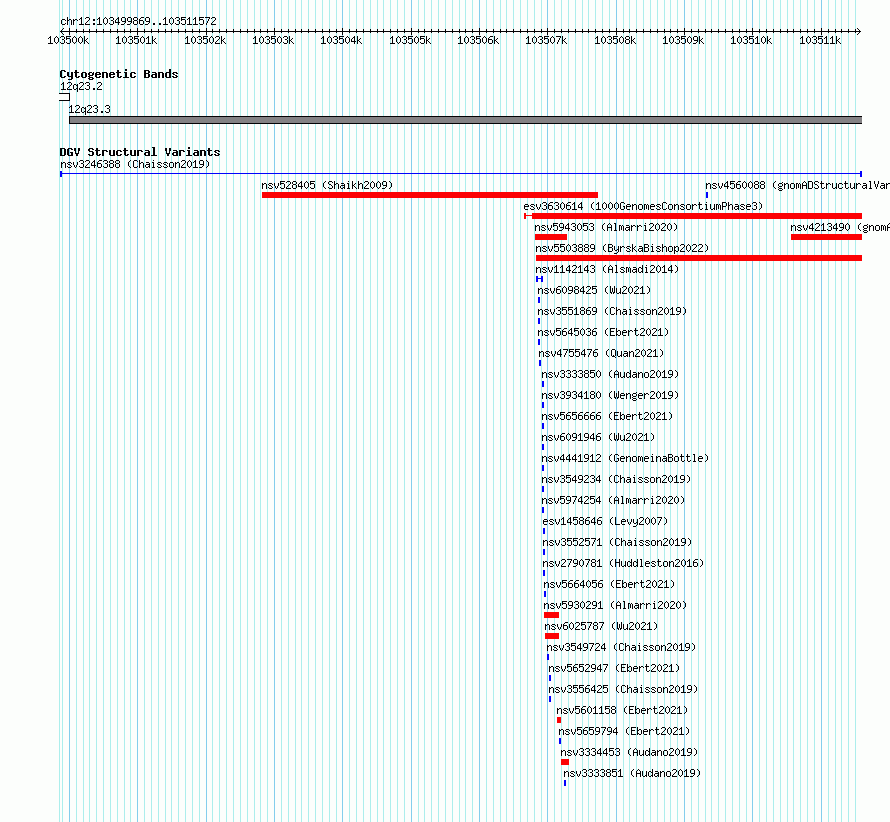Screen dimensions: 890x822
Task: Click the 103511k ruler position label
Action: (820, 40)
